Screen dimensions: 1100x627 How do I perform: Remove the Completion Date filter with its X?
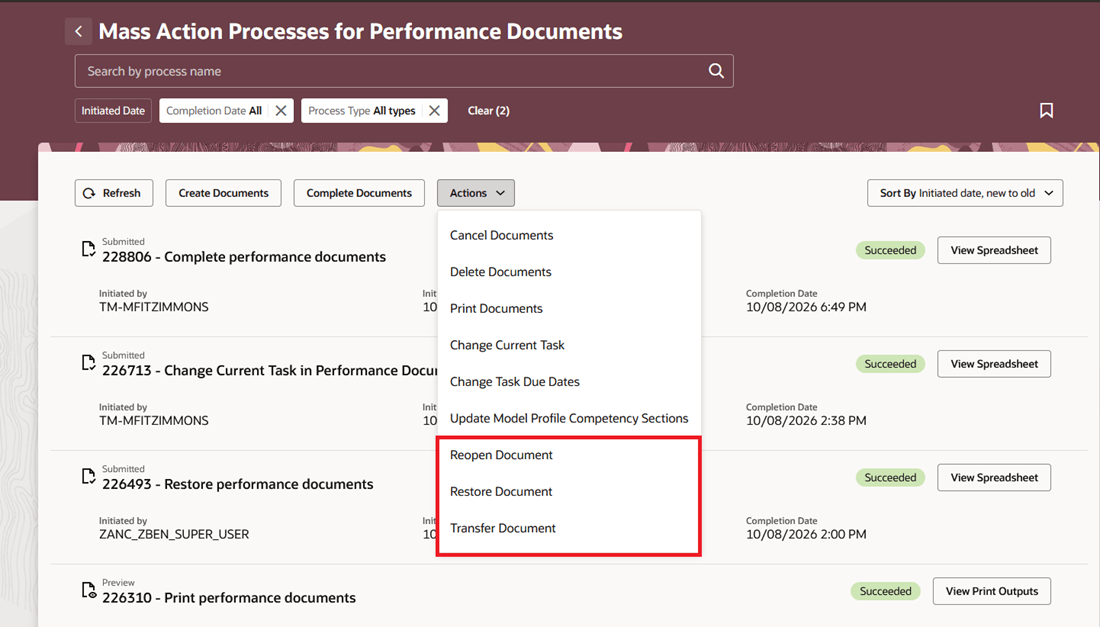(281, 111)
